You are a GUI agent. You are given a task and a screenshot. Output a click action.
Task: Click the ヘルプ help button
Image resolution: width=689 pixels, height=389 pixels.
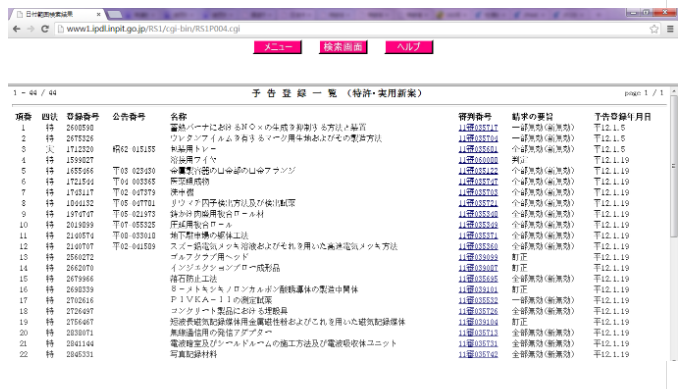tap(409, 47)
